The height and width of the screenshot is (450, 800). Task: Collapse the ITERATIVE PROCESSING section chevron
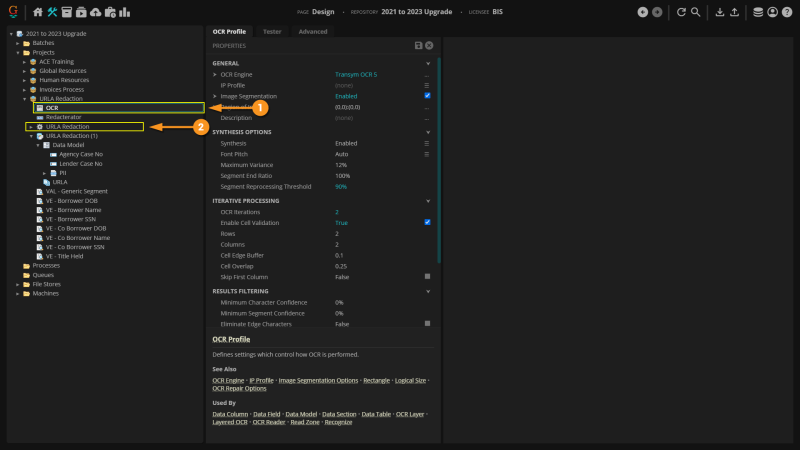(428, 201)
